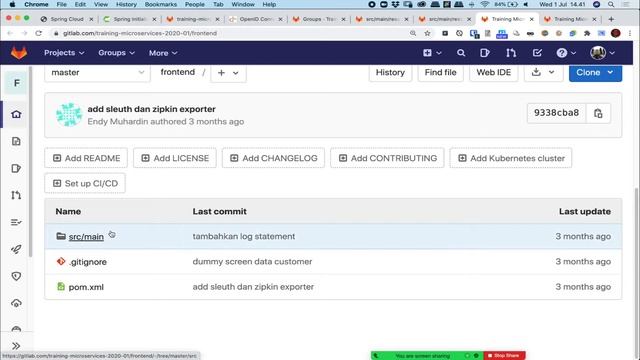Open the Clone dropdown button
Screen dimensions: 640x360
point(596,73)
